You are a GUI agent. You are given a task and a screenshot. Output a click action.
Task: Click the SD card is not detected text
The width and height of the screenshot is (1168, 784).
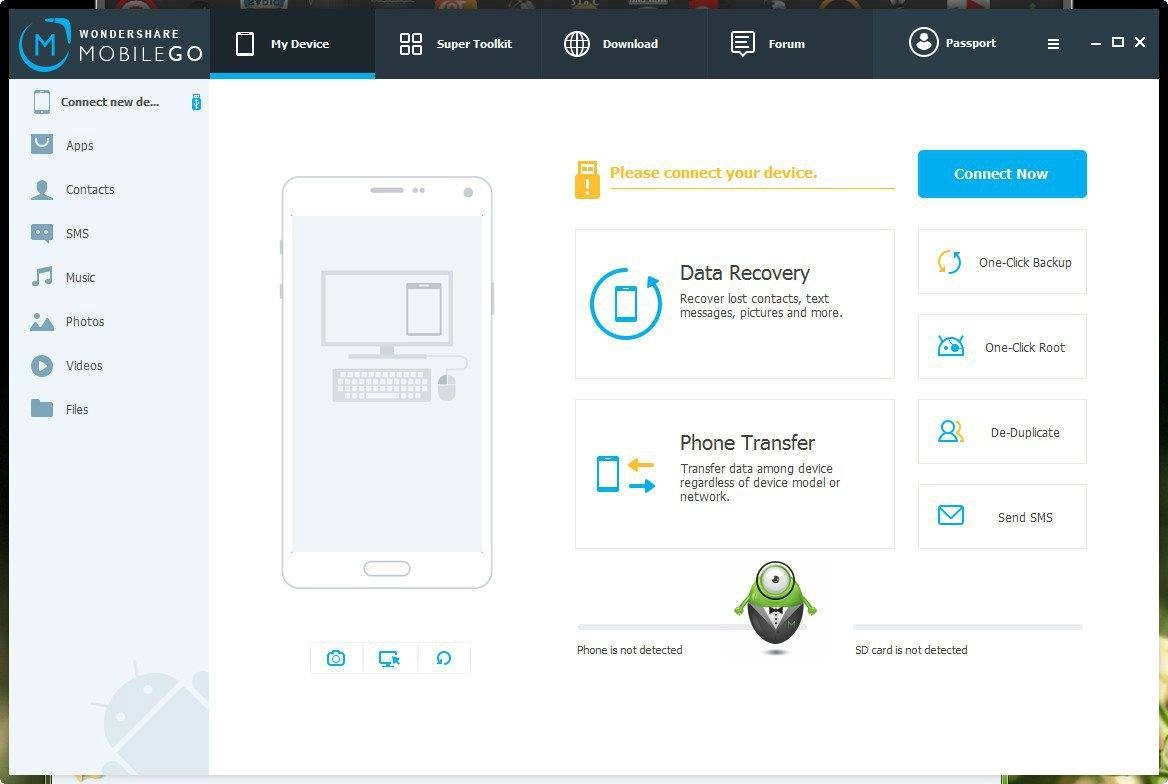[x=911, y=650]
